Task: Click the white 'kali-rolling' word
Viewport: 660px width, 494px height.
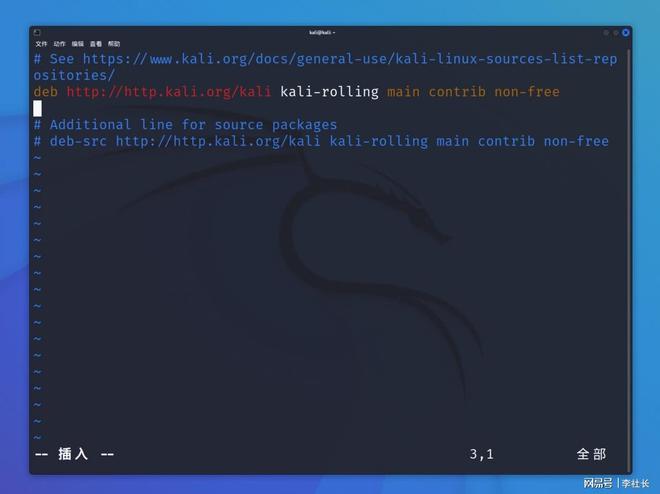Action: coord(329,92)
